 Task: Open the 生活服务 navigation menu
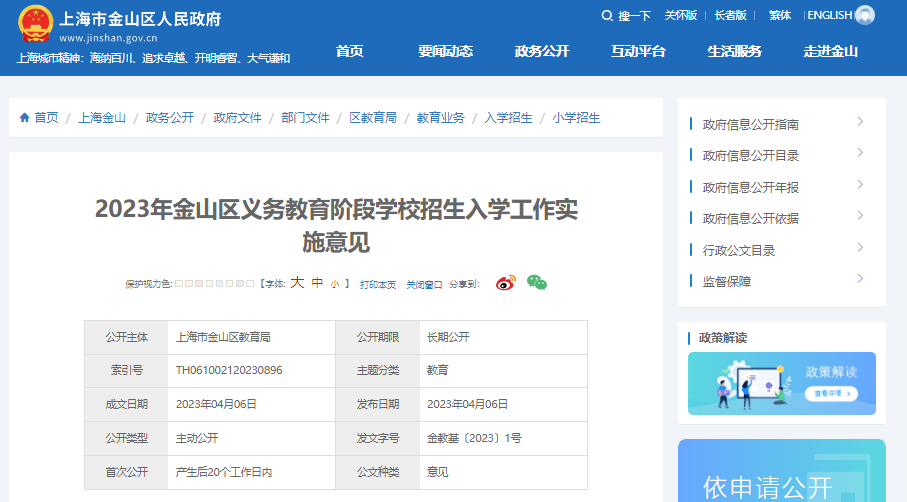734,52
